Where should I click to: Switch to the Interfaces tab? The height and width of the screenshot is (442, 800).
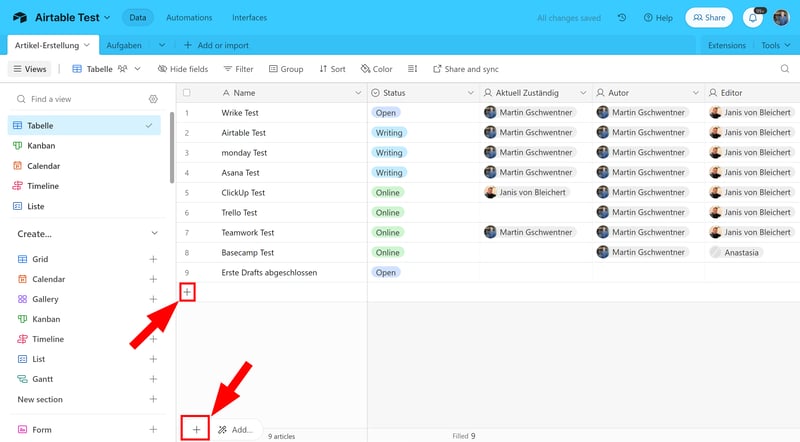pos(249,17)
